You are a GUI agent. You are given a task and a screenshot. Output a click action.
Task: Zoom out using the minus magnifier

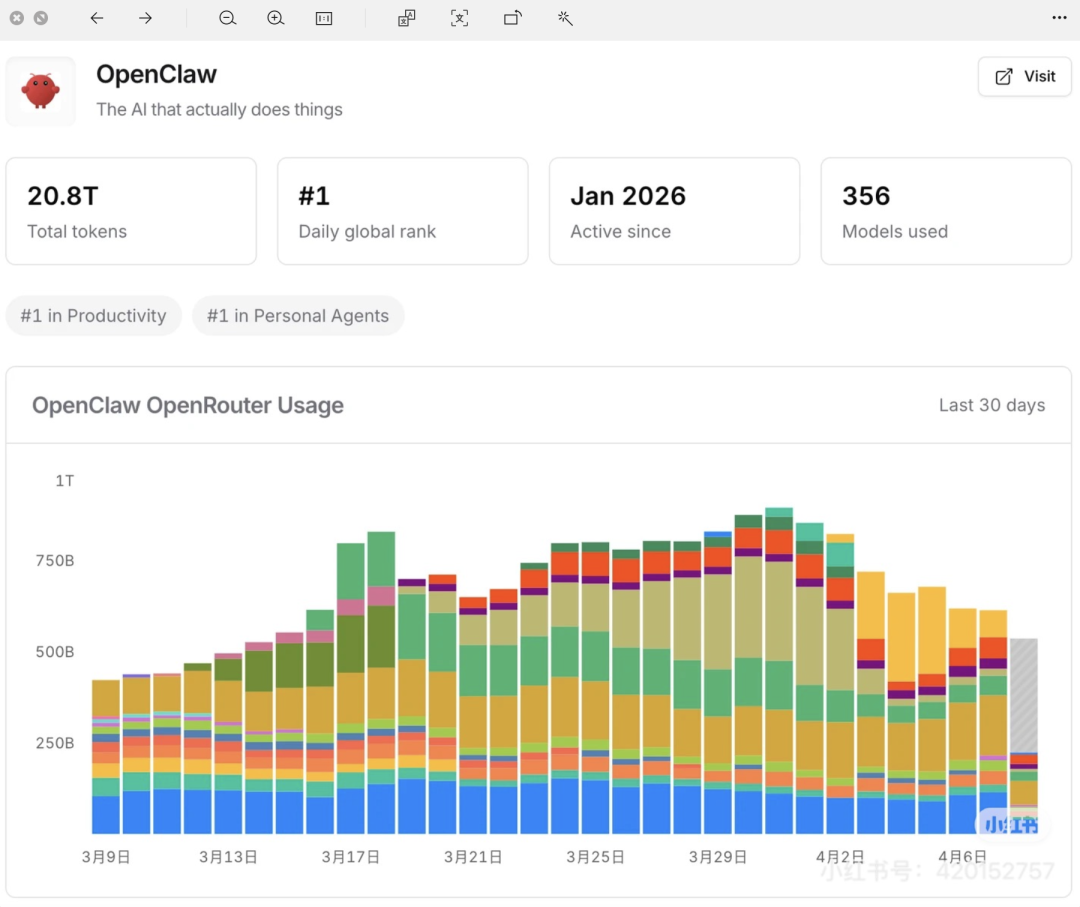[x=228, y=18]
